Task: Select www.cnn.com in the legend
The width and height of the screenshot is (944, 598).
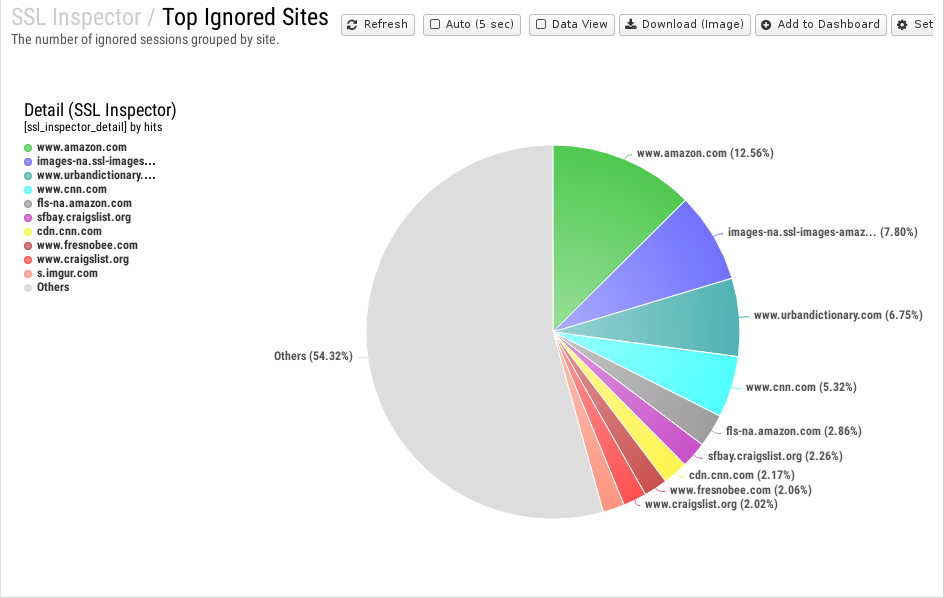Action: 72,189
